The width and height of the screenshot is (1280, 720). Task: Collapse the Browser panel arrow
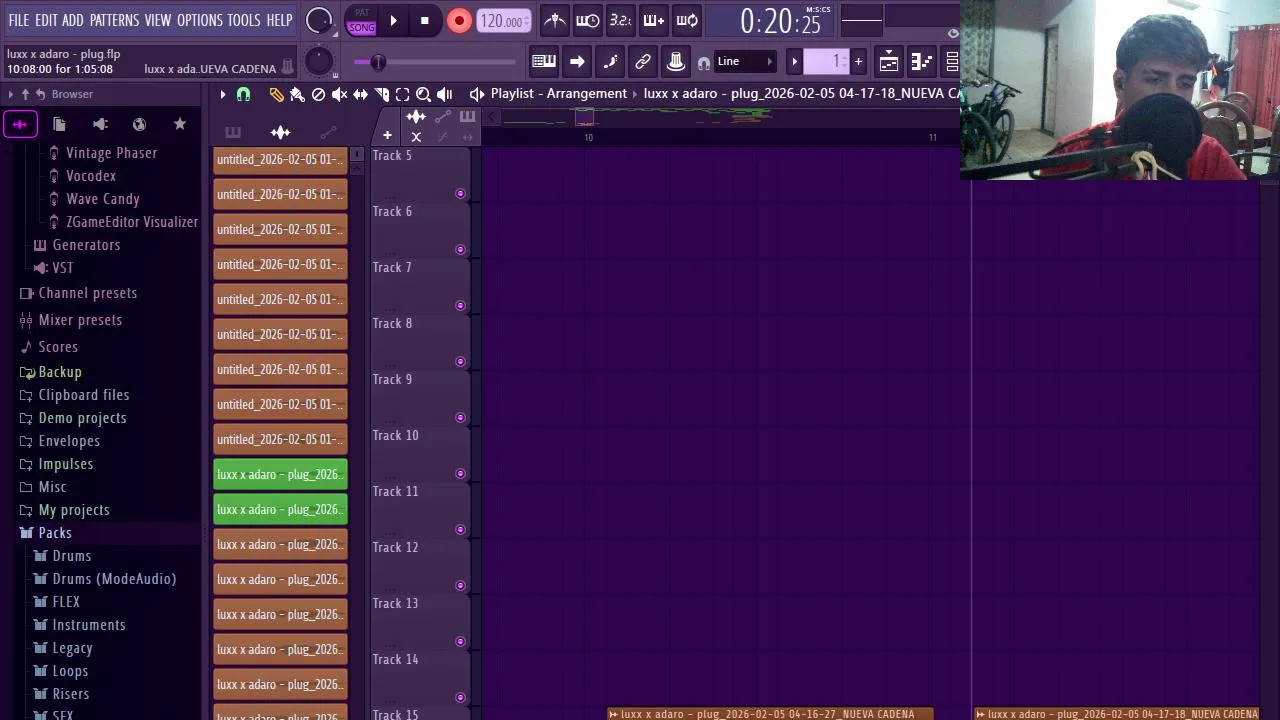10,94
